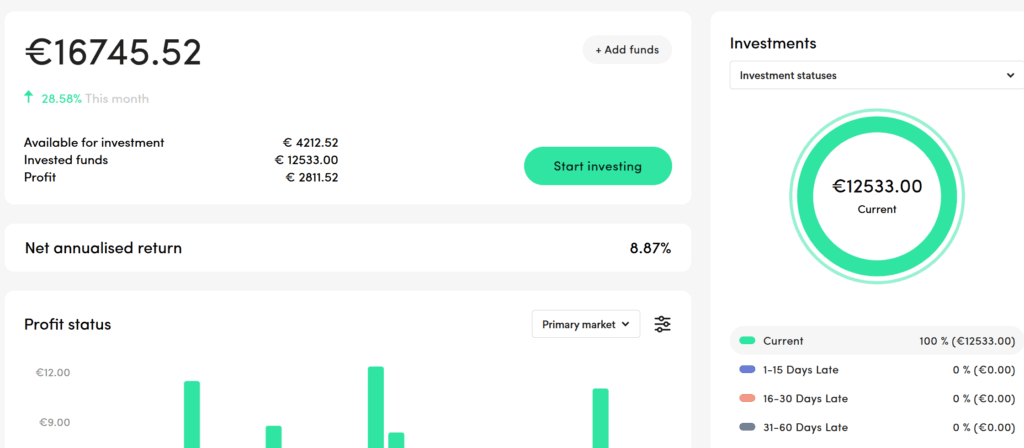Select the 31-60 Days Late legend row

click(x=876, y=427)
